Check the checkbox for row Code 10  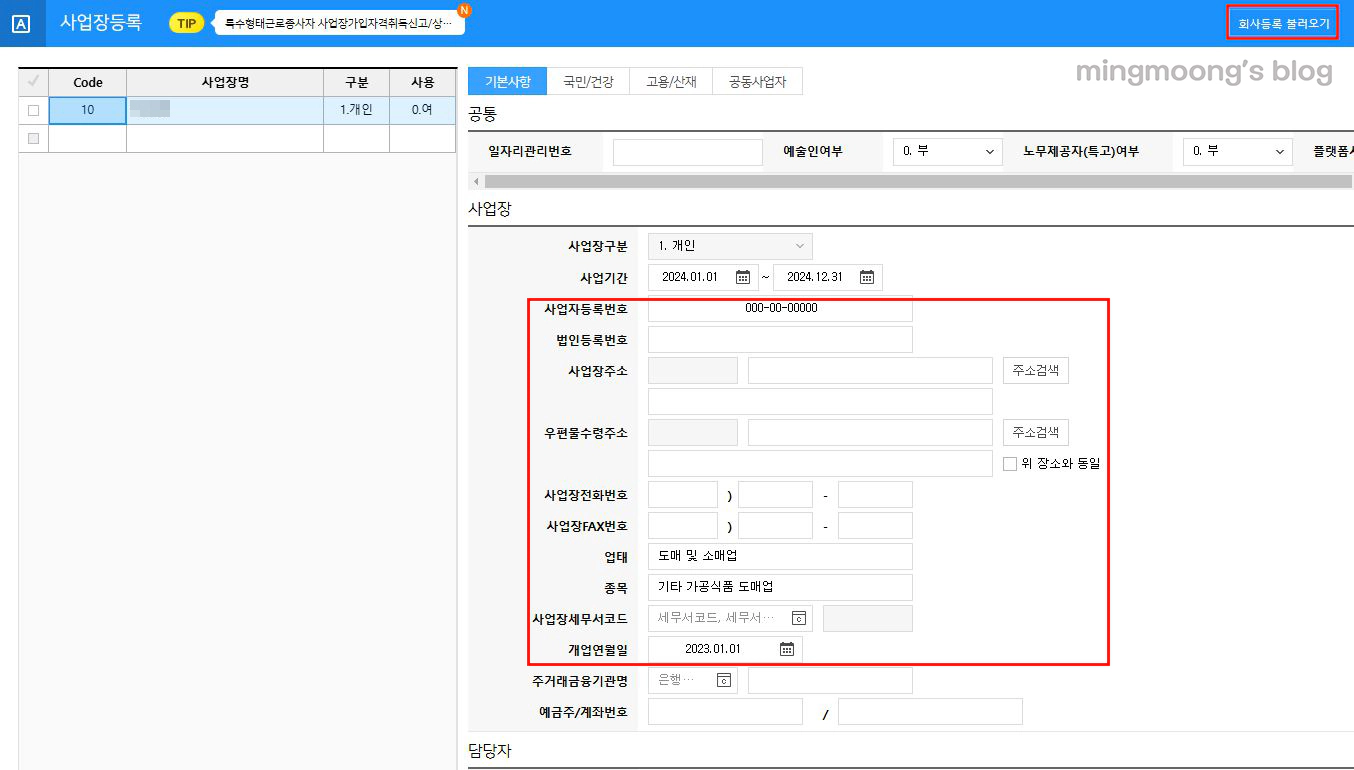pos(33,110)
